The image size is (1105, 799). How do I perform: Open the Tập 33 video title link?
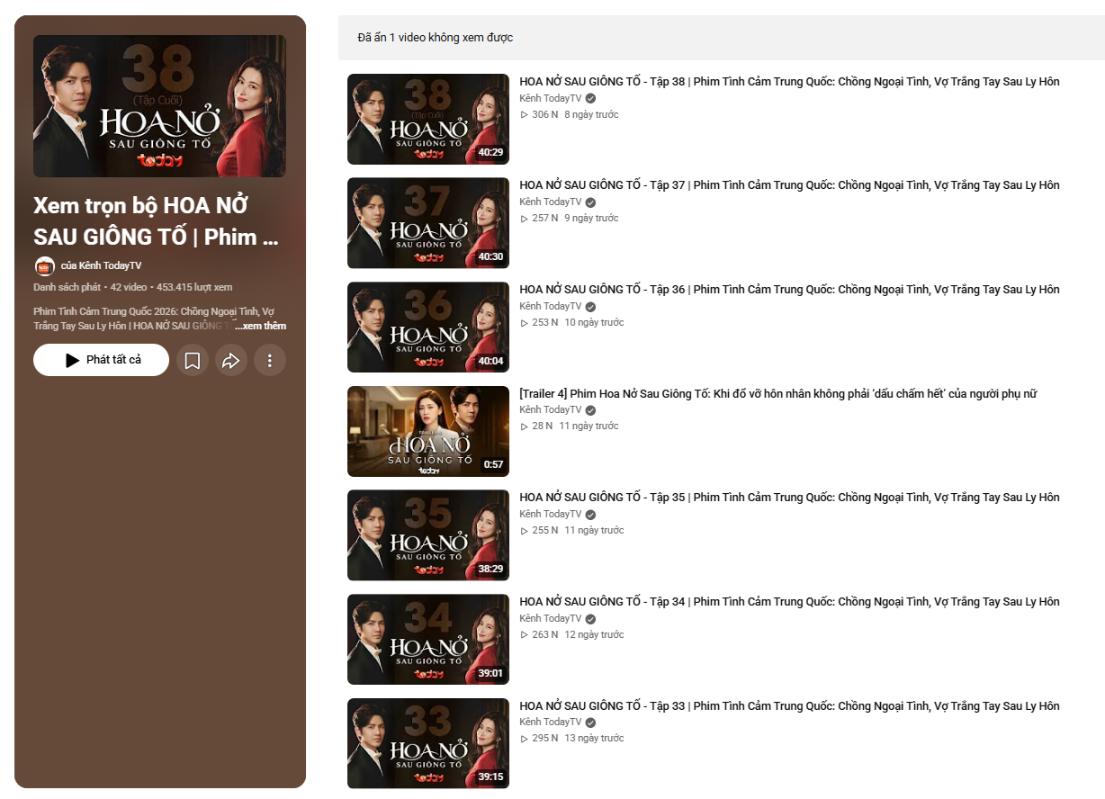point(789,705)
